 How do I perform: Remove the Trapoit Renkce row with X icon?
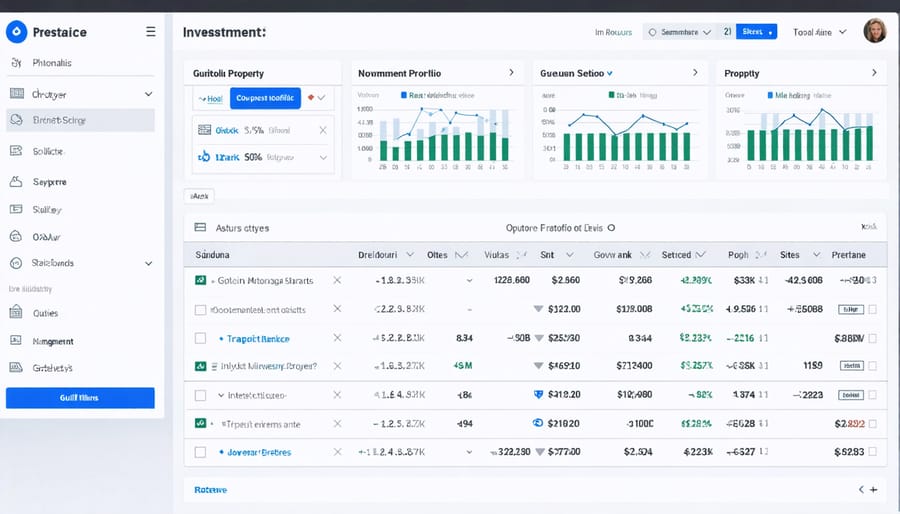(x=337, y=338)
